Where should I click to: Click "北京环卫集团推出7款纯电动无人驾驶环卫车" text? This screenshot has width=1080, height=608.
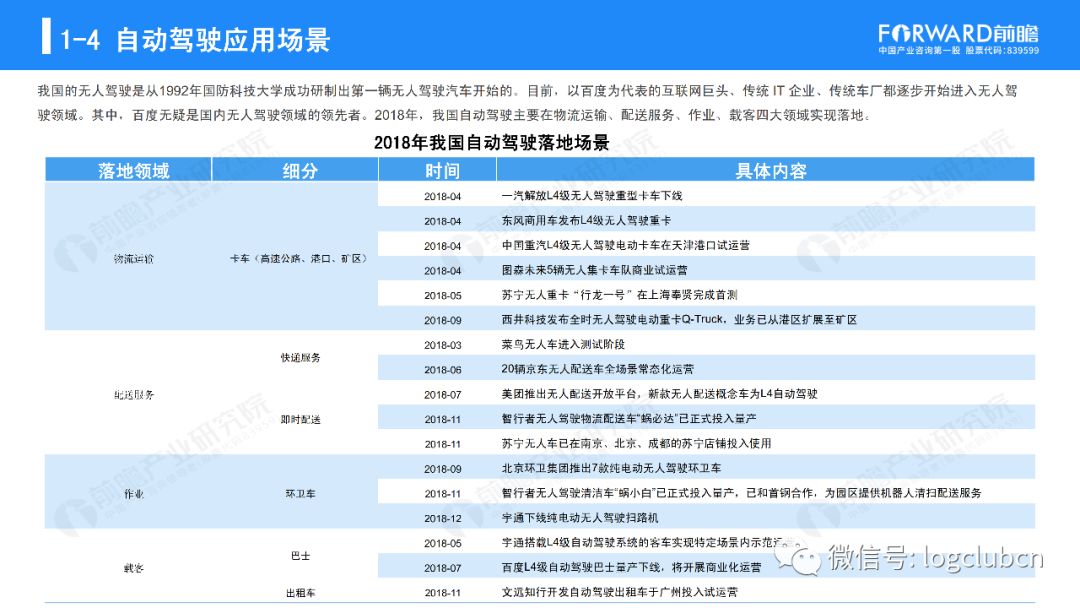[612, 468]
